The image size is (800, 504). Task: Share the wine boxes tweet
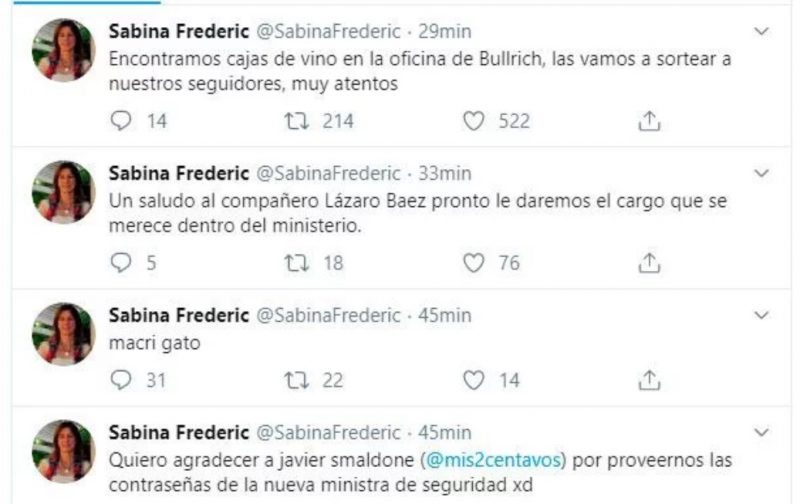coord(649,121)
